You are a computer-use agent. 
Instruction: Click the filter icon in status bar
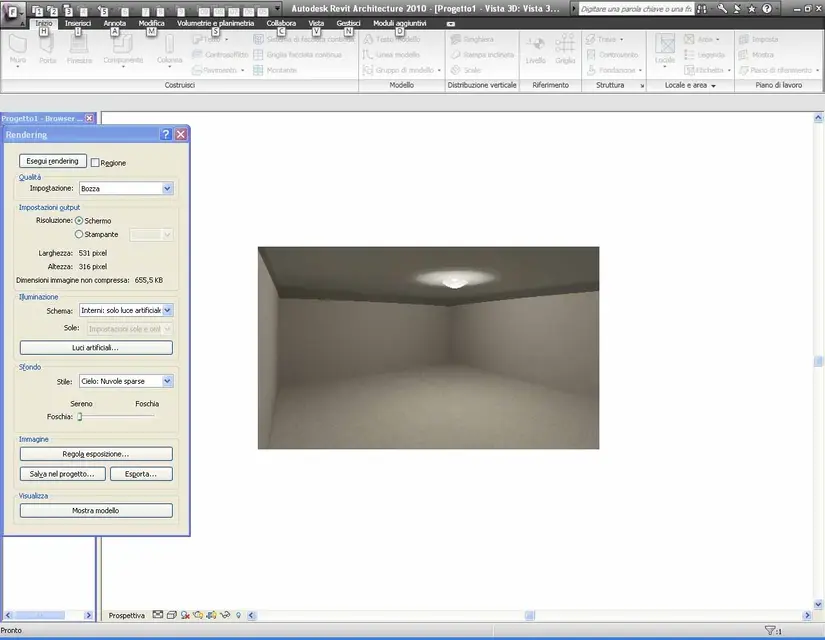772,631
